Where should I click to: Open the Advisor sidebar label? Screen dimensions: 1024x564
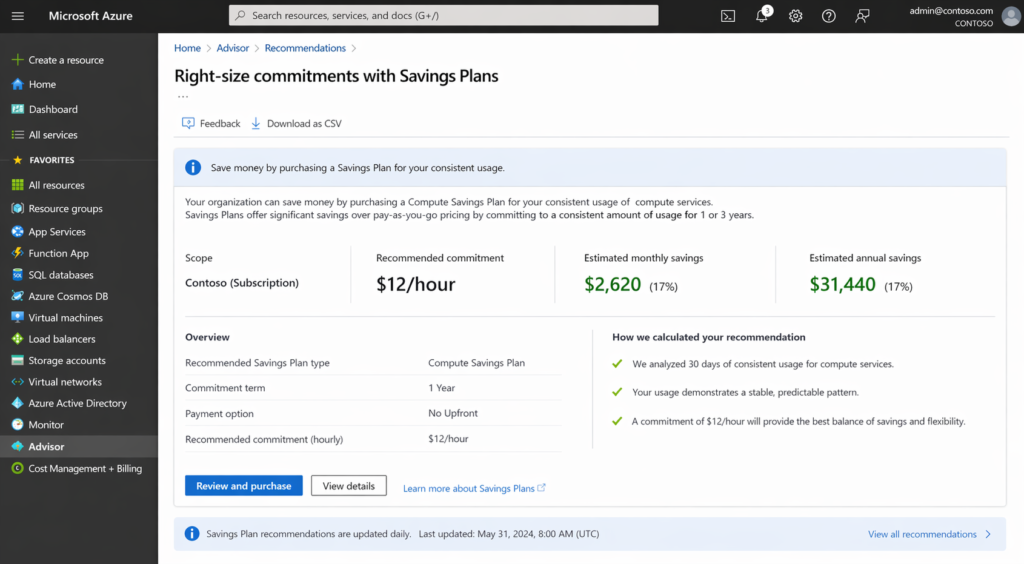tap(46, 446)
